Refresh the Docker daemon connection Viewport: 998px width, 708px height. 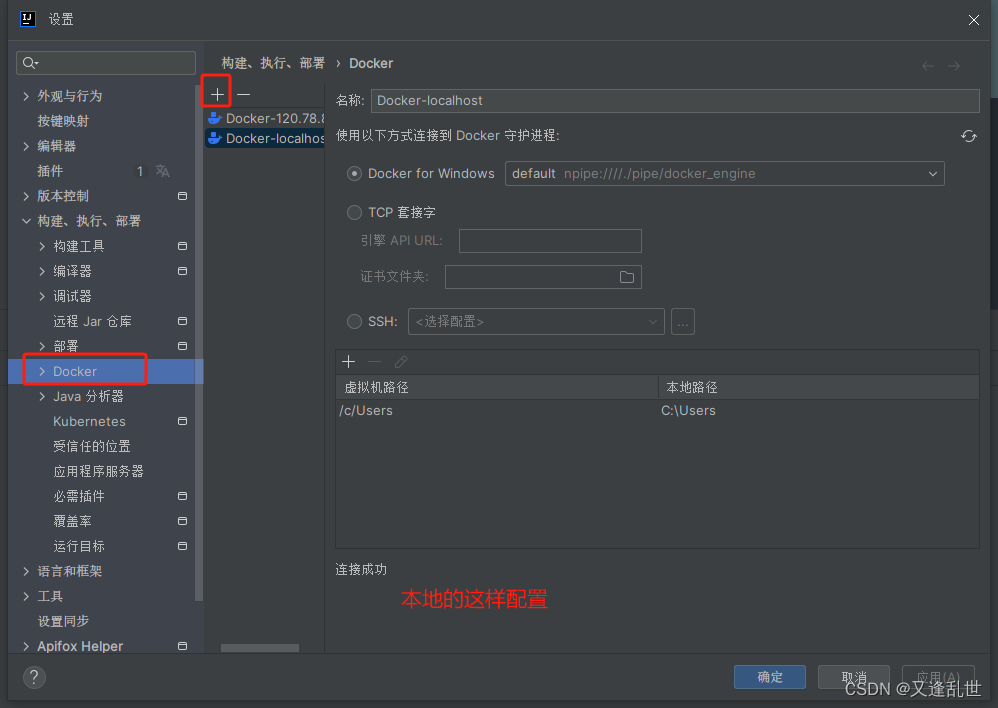[x=969, y=136]
